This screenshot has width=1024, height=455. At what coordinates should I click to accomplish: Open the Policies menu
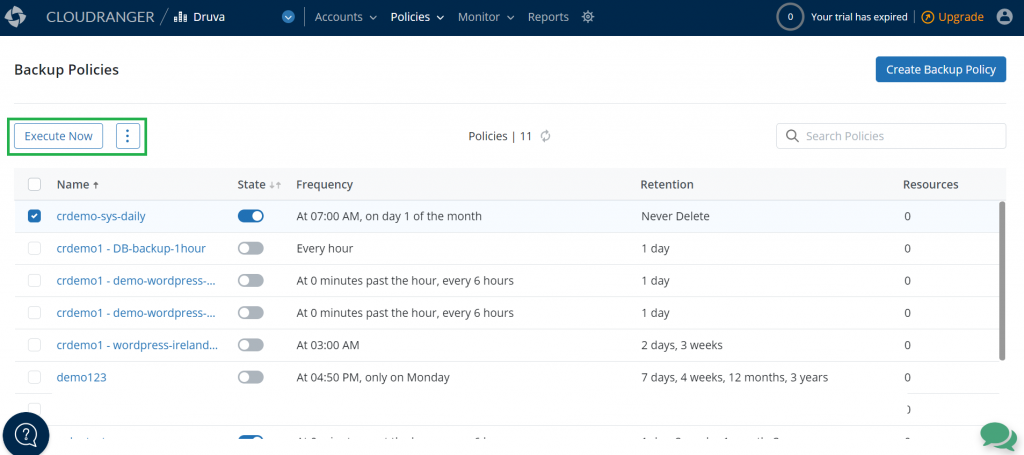(x=417, y=18)
